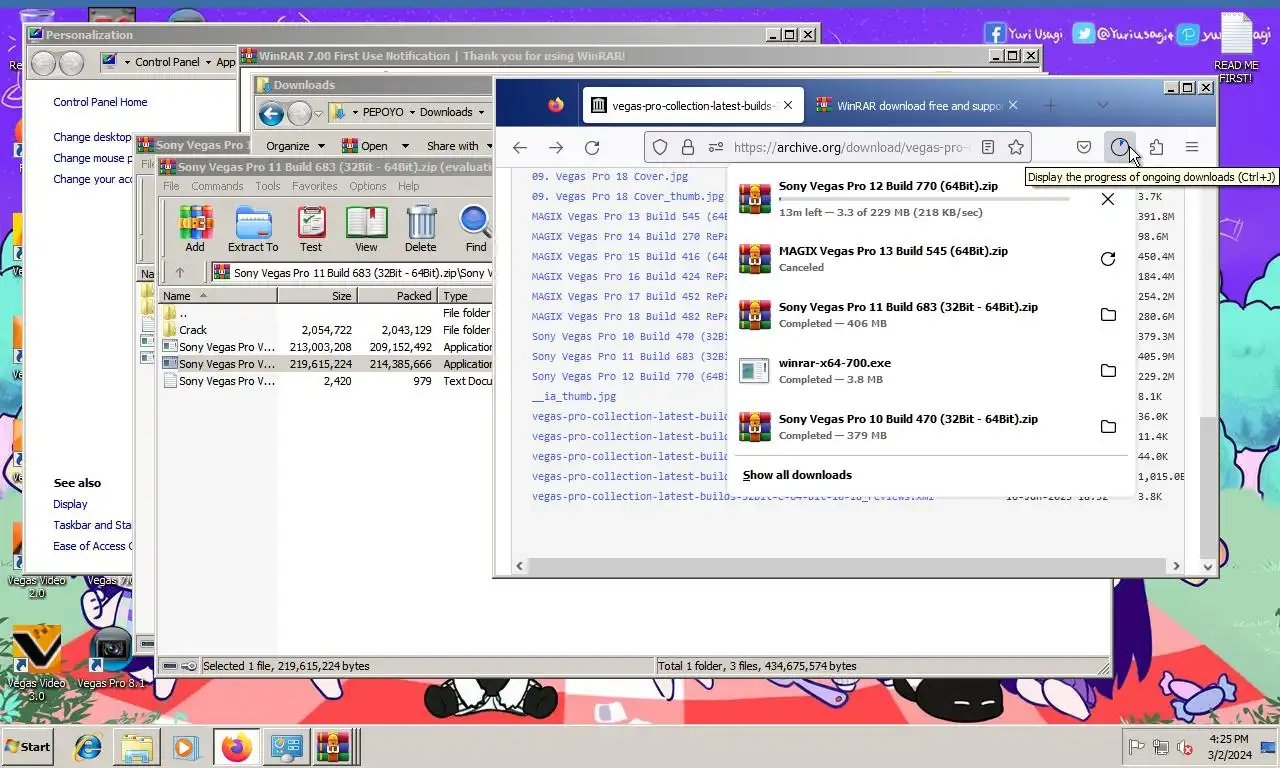Sort WinRAR list by Name column
This screenshot has height=768, width=1280.
click(x=218, y=296)
